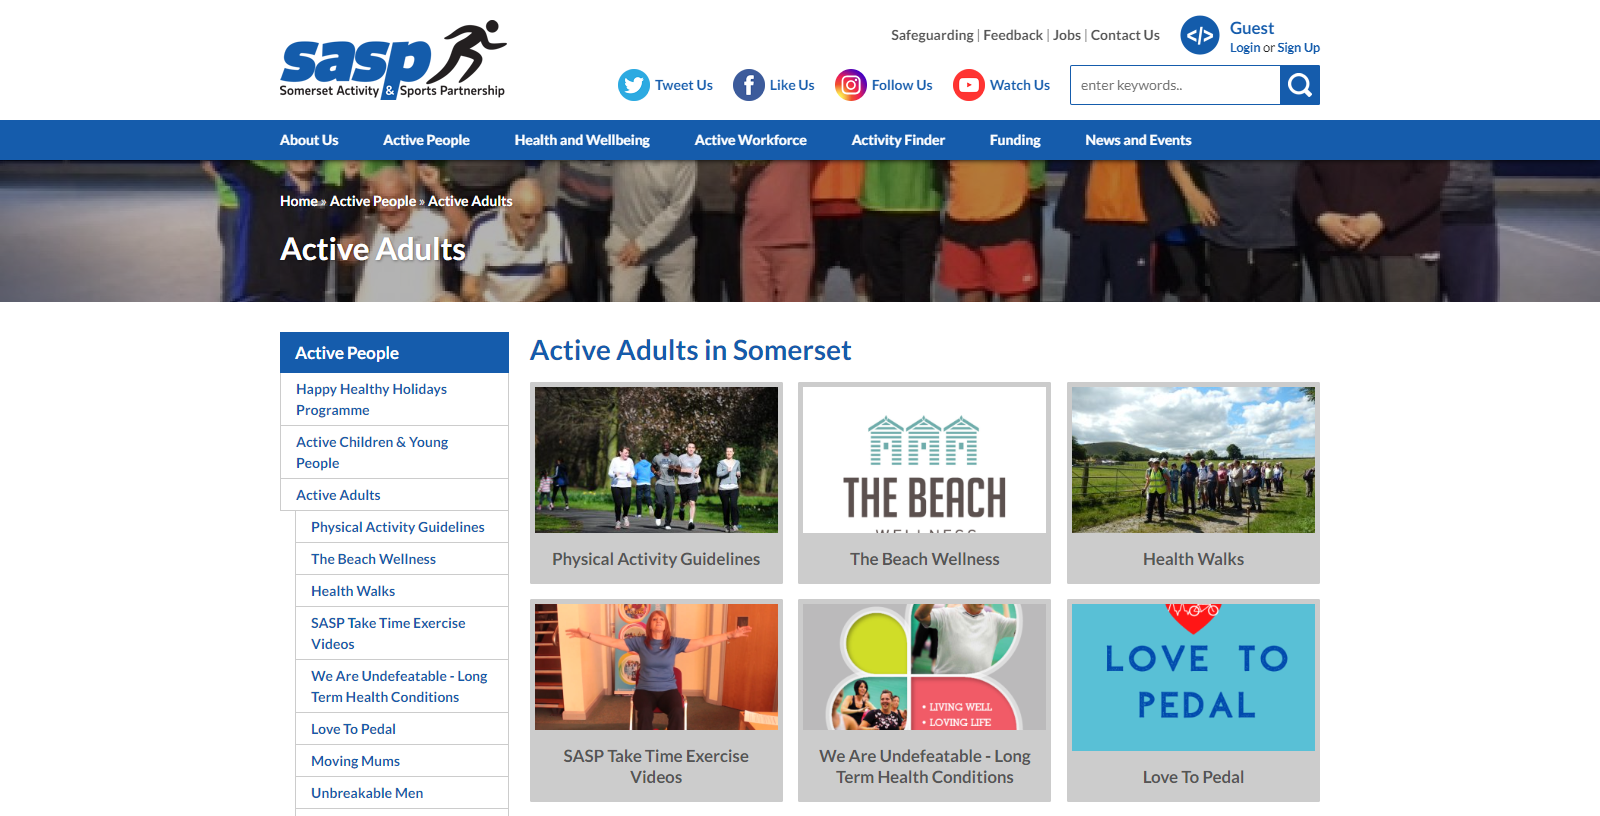Focus the enter keywords search field
The width and height of the screenshot is (1600, 816).
pos(1175,85)
